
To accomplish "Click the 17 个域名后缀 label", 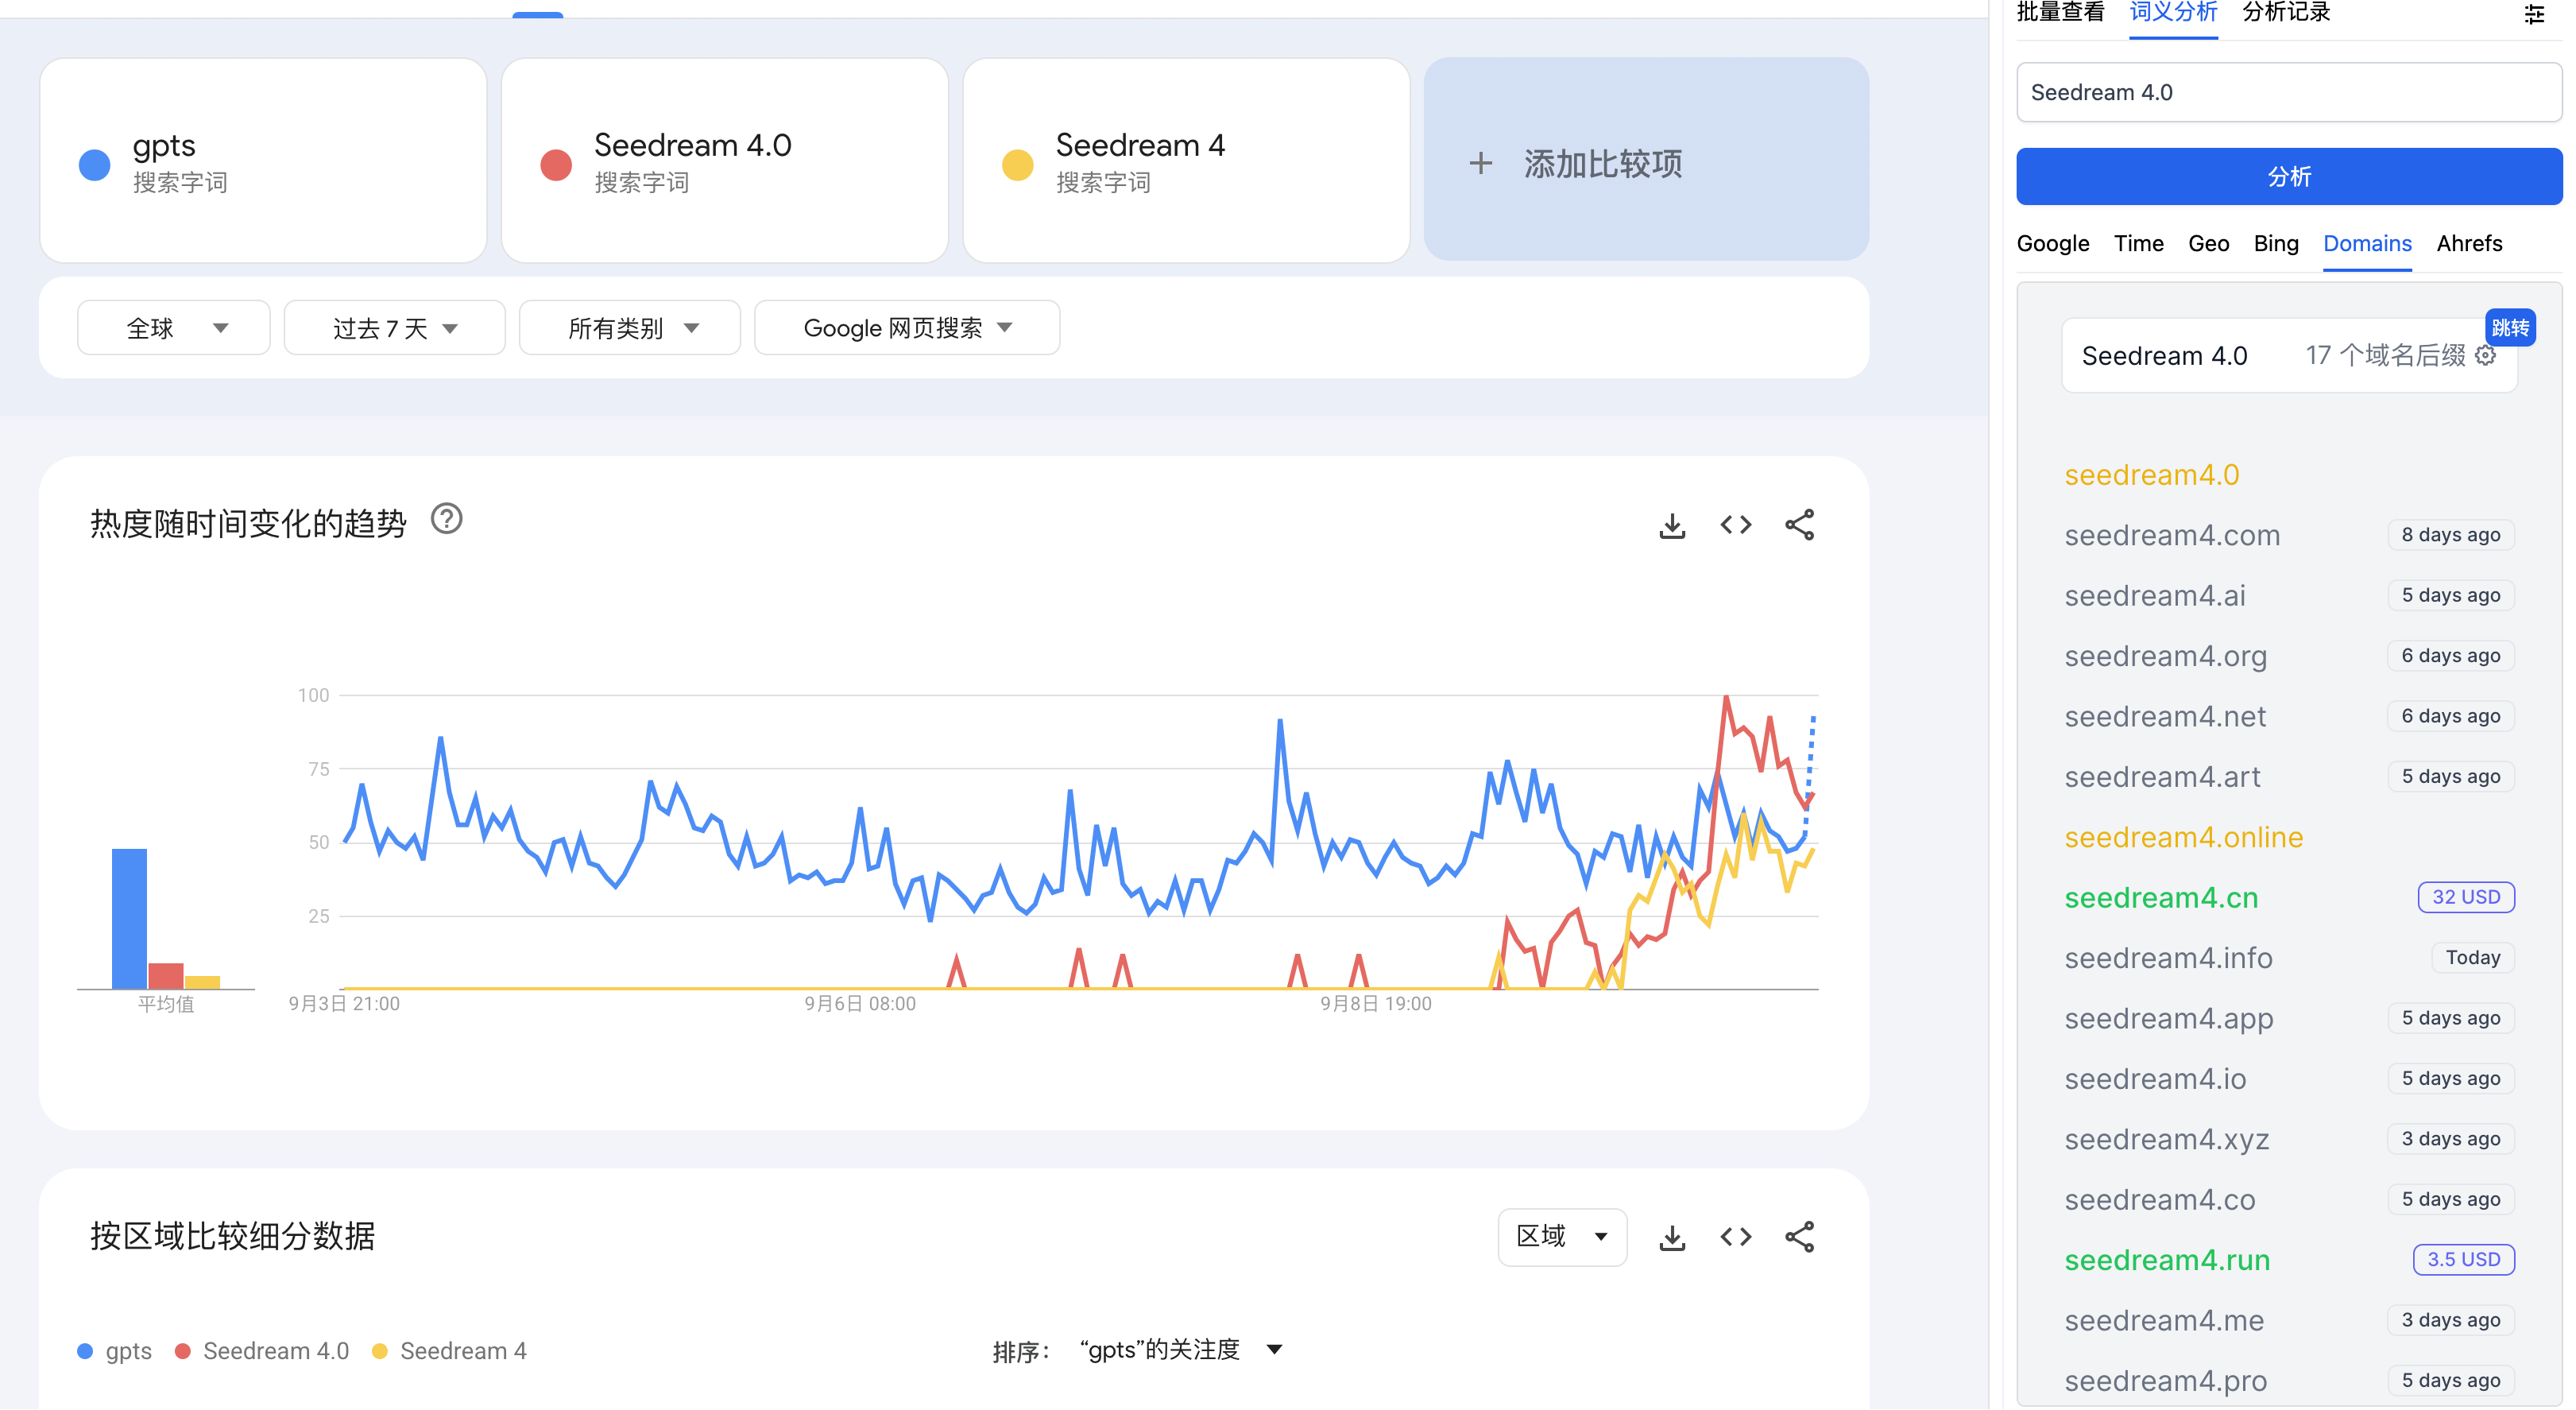I will (2385, 355).
